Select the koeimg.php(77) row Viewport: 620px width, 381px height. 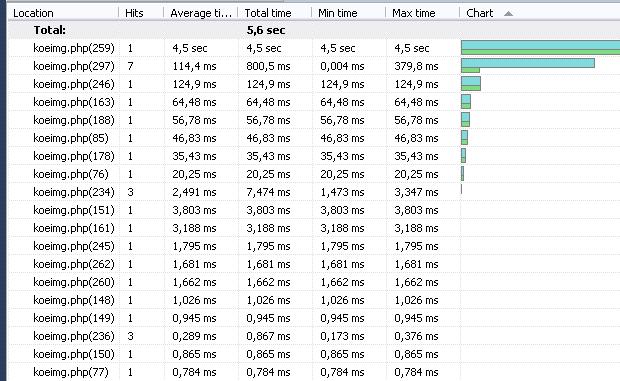(x=314, y=372)
